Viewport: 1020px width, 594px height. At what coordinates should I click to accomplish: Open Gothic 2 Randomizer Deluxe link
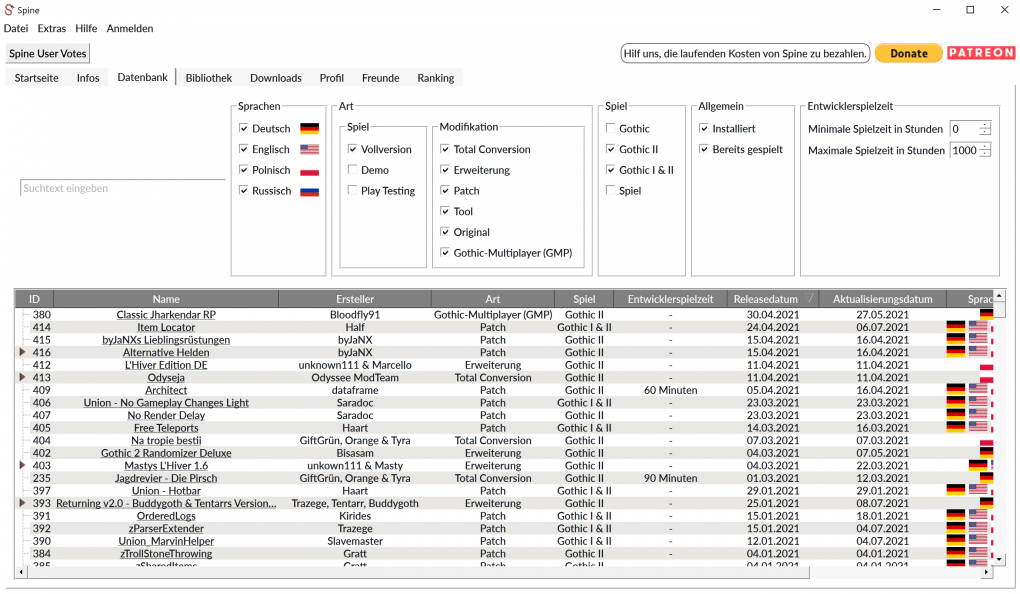(x=166, y=453)
